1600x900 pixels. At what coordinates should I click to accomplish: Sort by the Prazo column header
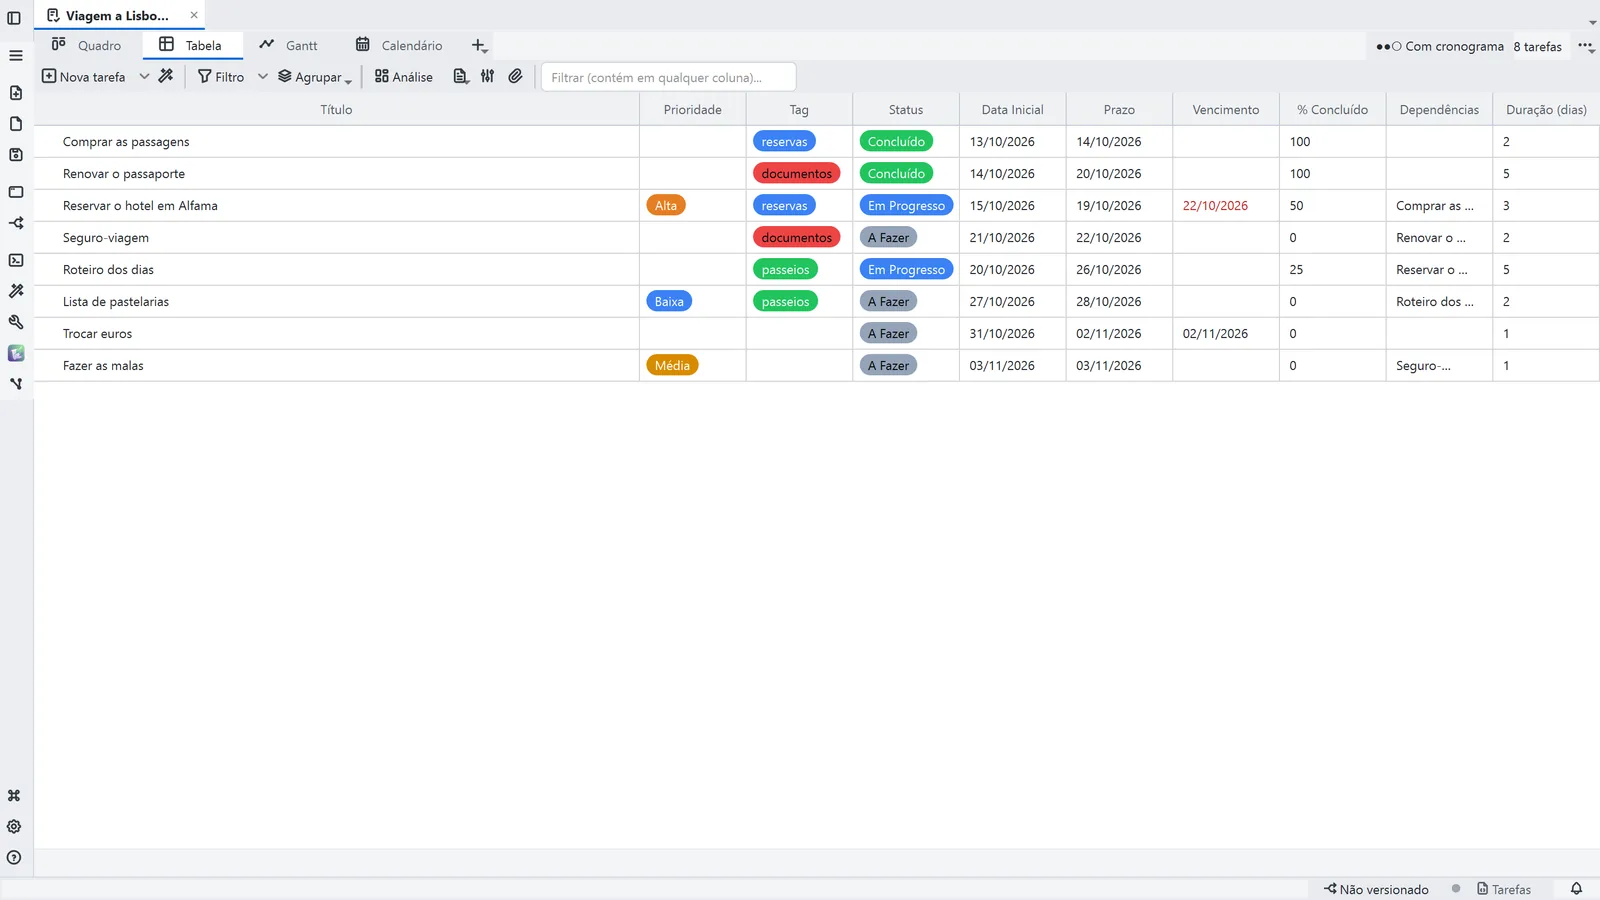[x=1119, y=109]
